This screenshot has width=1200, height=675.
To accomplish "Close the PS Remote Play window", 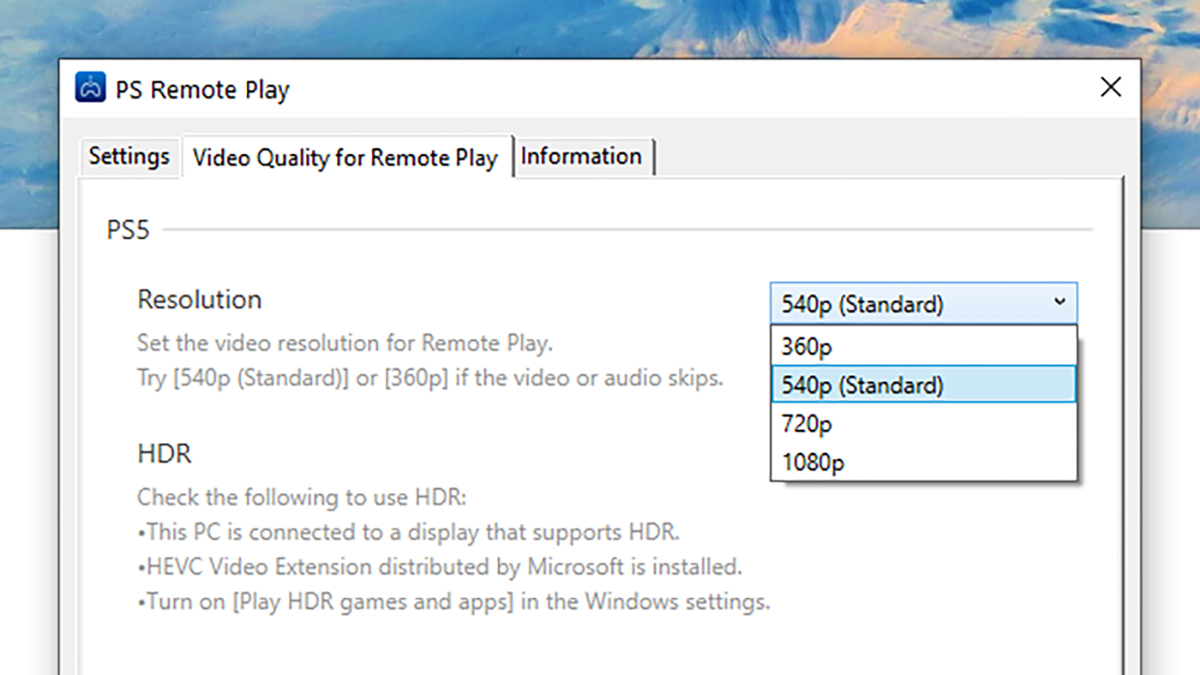I will [x=1110, y=87].
